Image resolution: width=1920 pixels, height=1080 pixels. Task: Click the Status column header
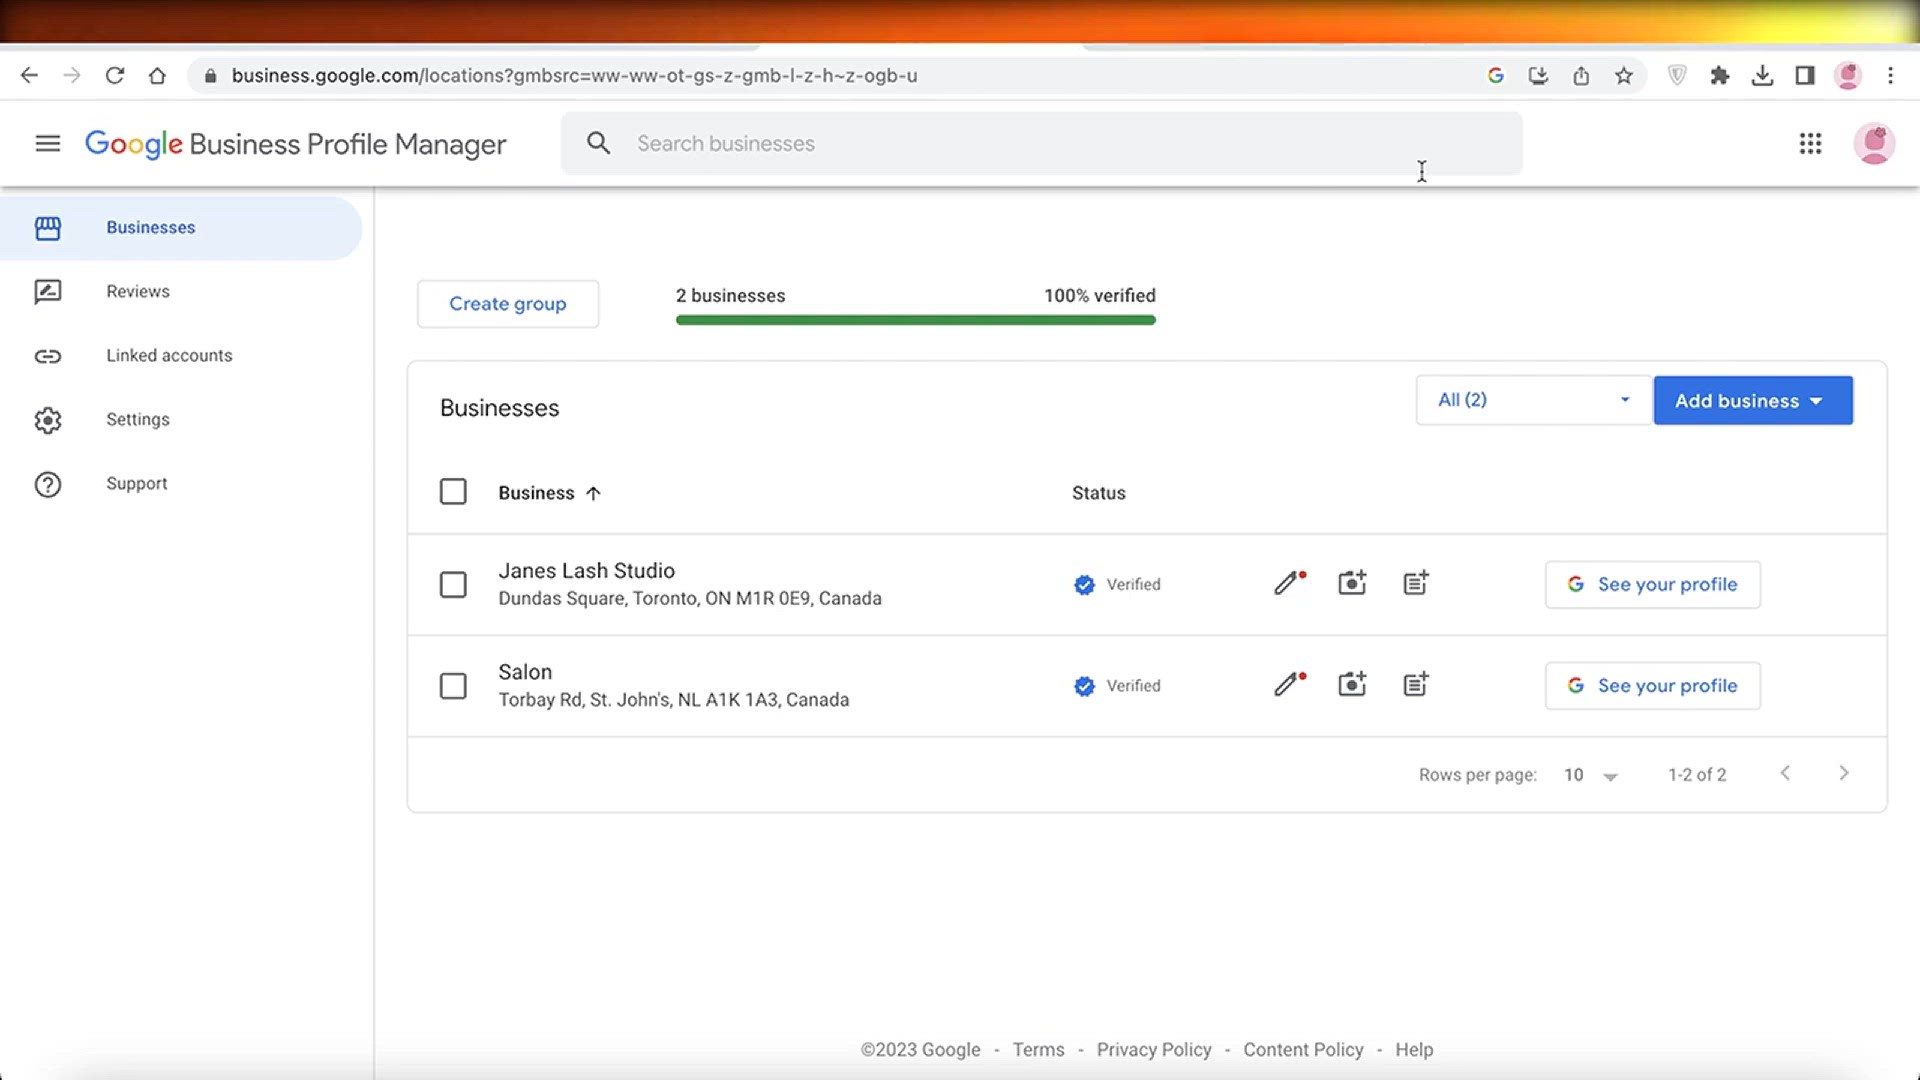coord(1098,492)
